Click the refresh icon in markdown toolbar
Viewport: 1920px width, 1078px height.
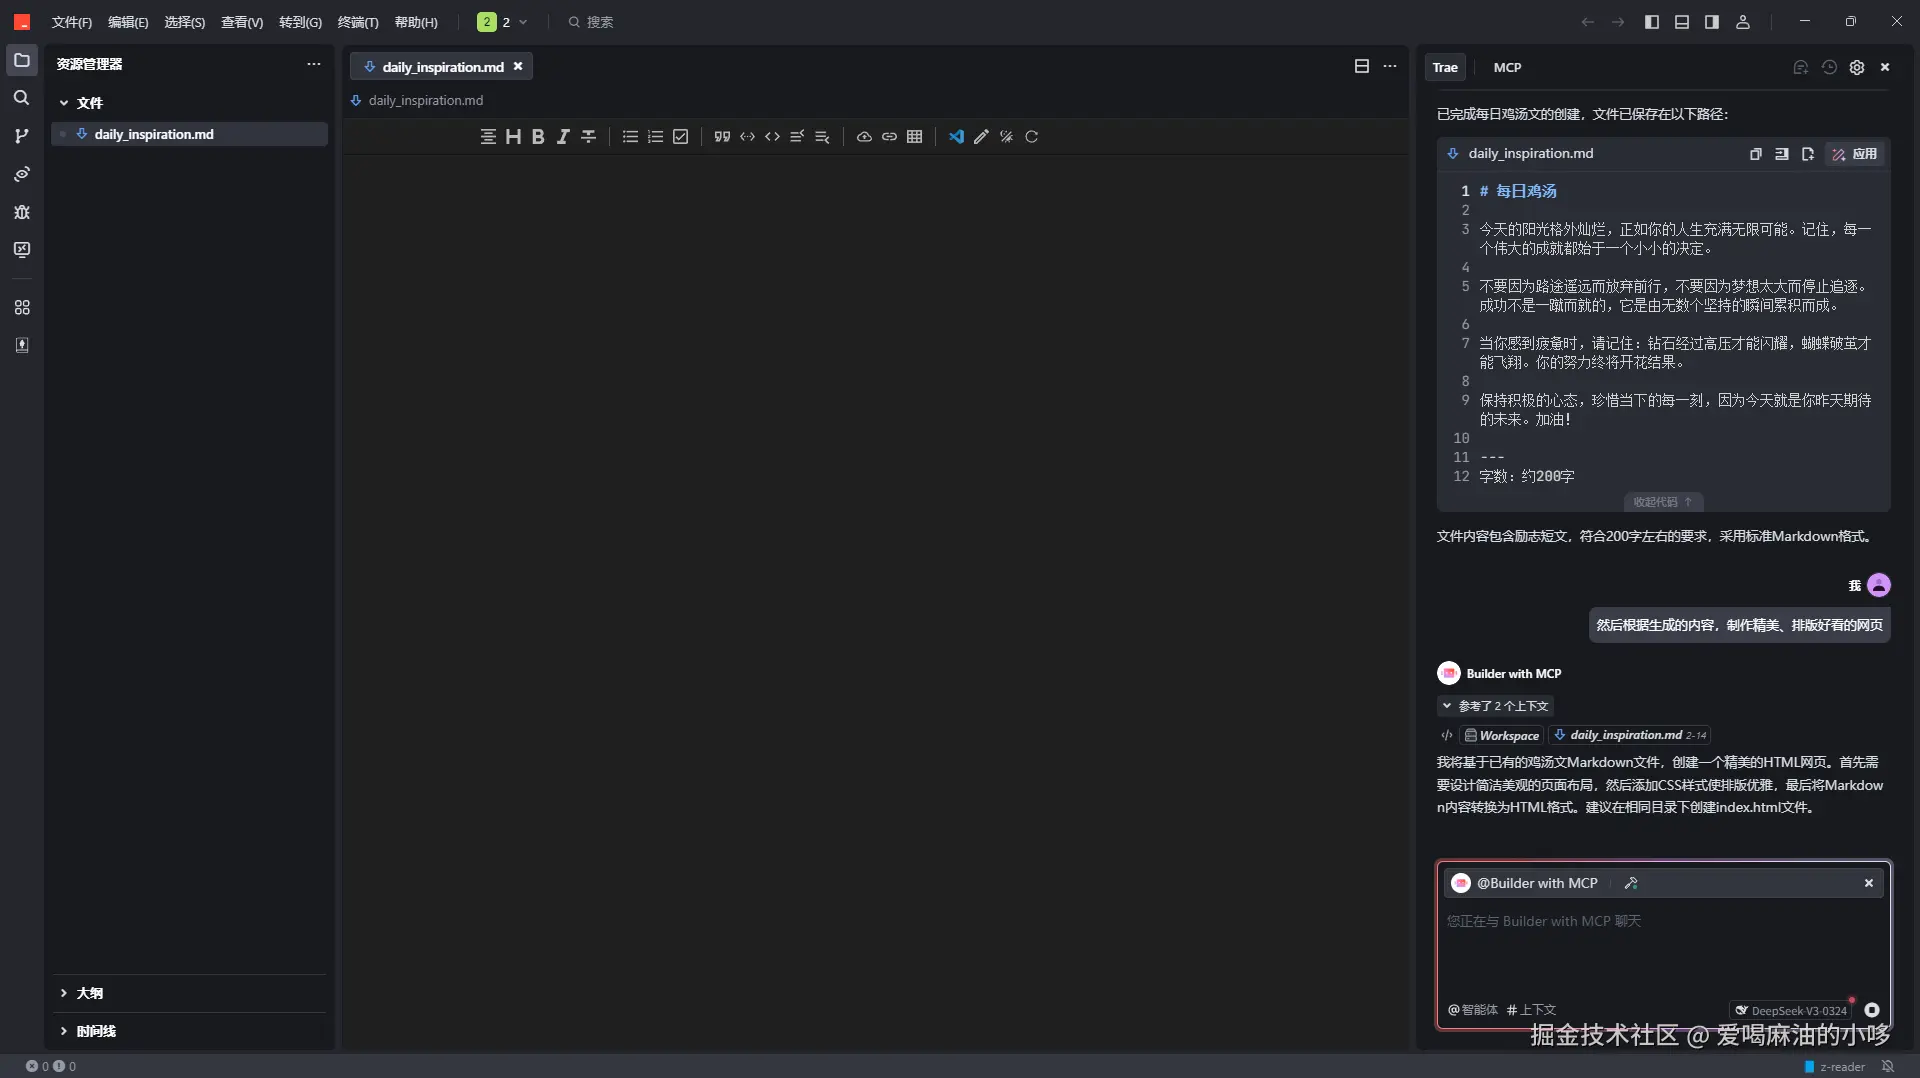[x=1031, y=137]
